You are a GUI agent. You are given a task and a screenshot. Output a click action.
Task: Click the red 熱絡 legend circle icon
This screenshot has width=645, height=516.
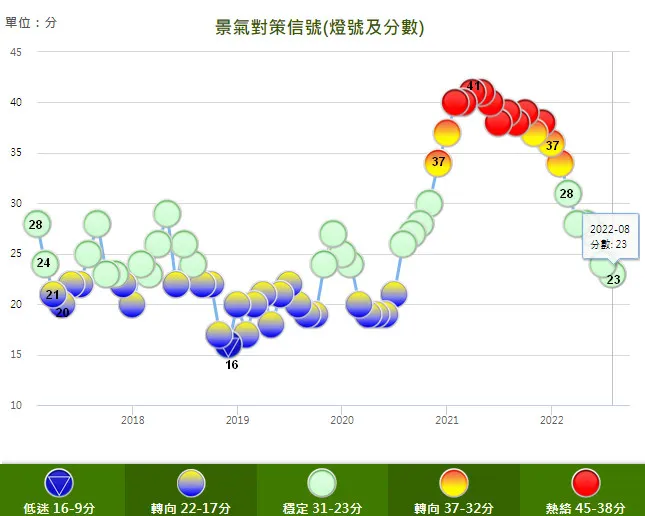[x=586, y=483]
